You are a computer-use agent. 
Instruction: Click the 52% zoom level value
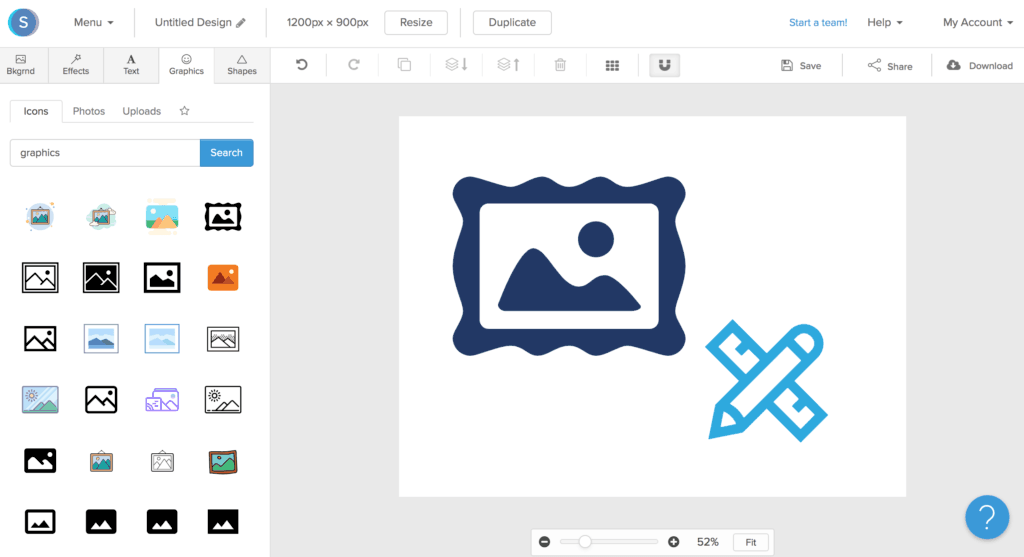coord(707,542)
